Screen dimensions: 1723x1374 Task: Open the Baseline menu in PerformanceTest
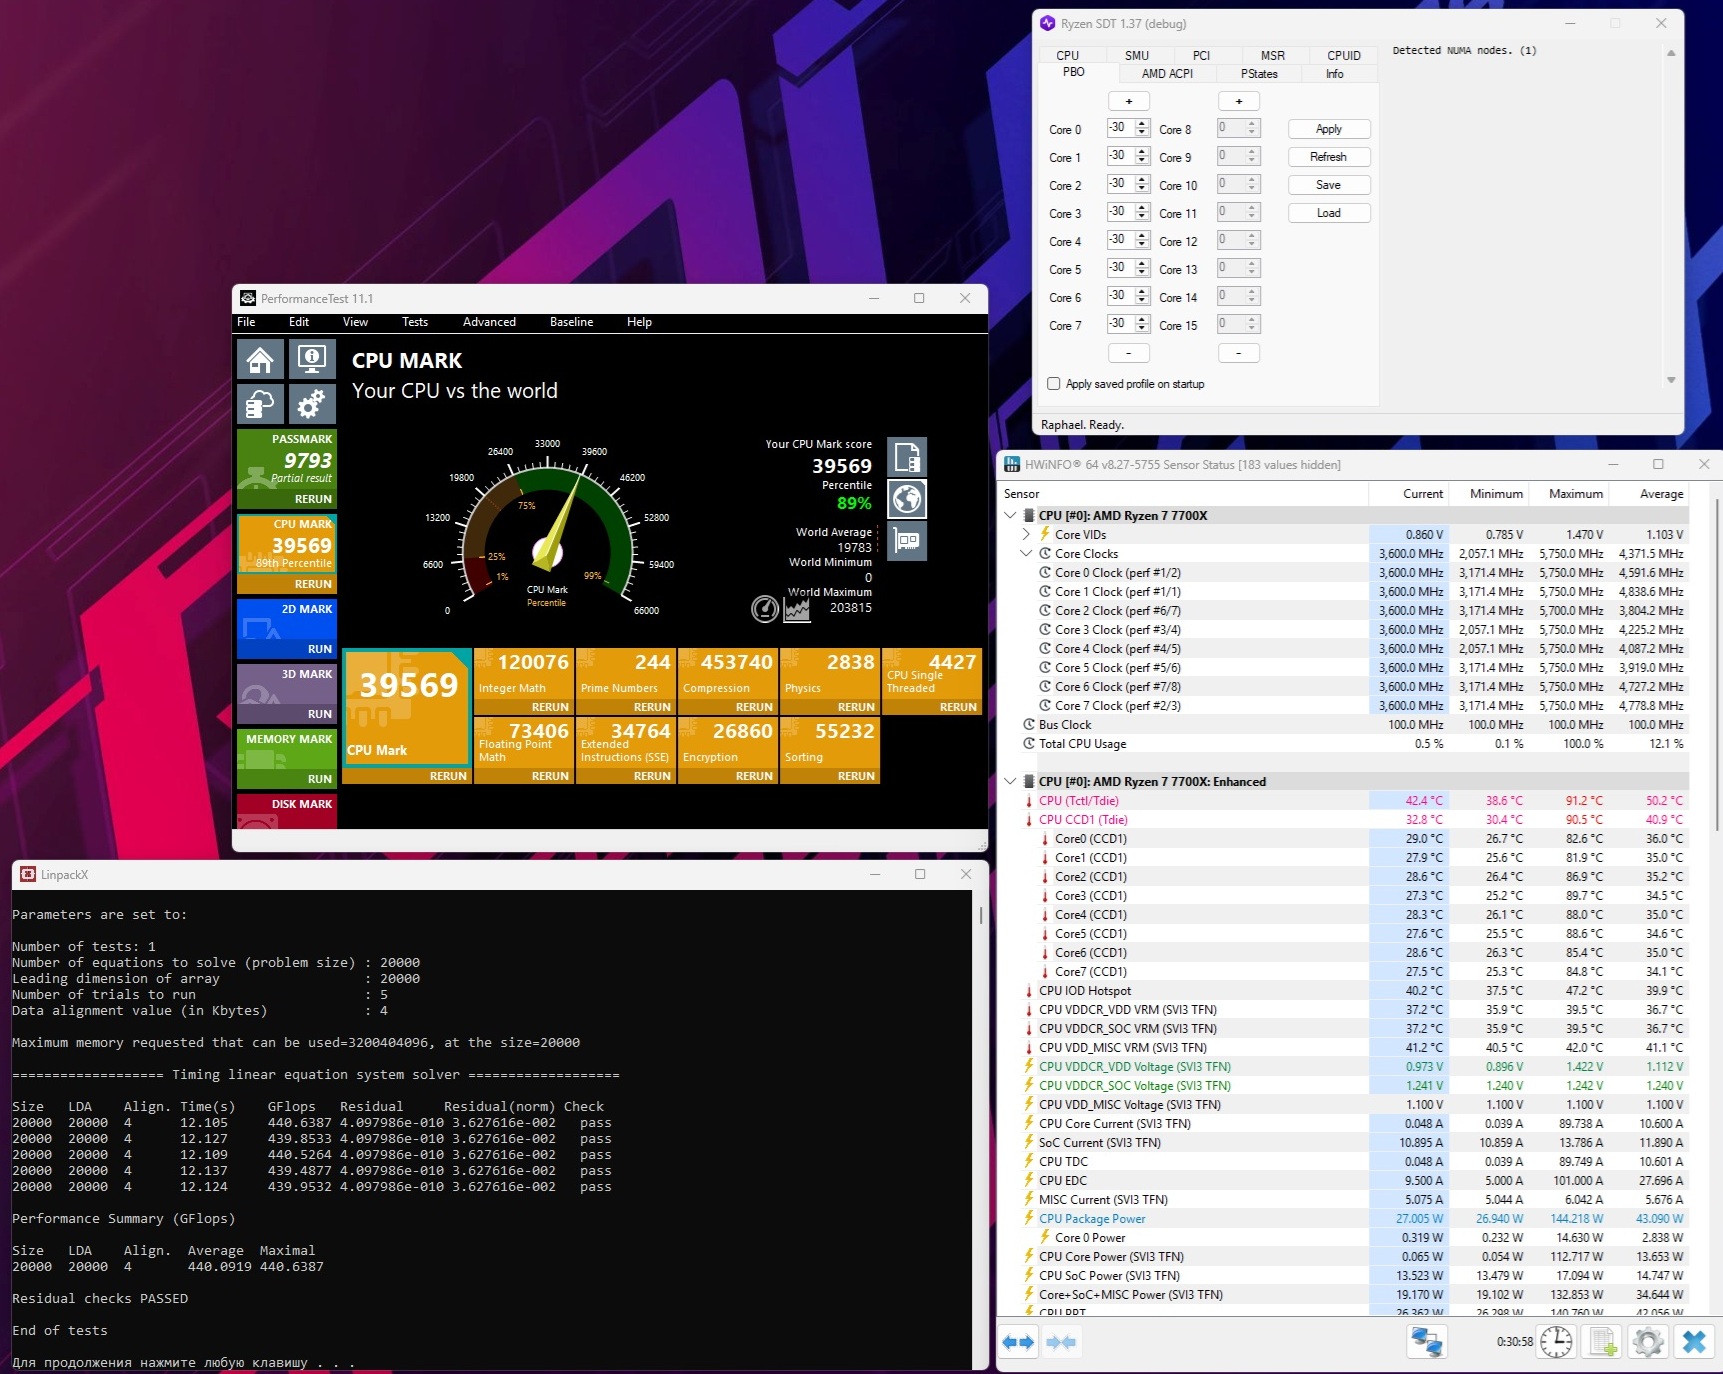[571, 322]
